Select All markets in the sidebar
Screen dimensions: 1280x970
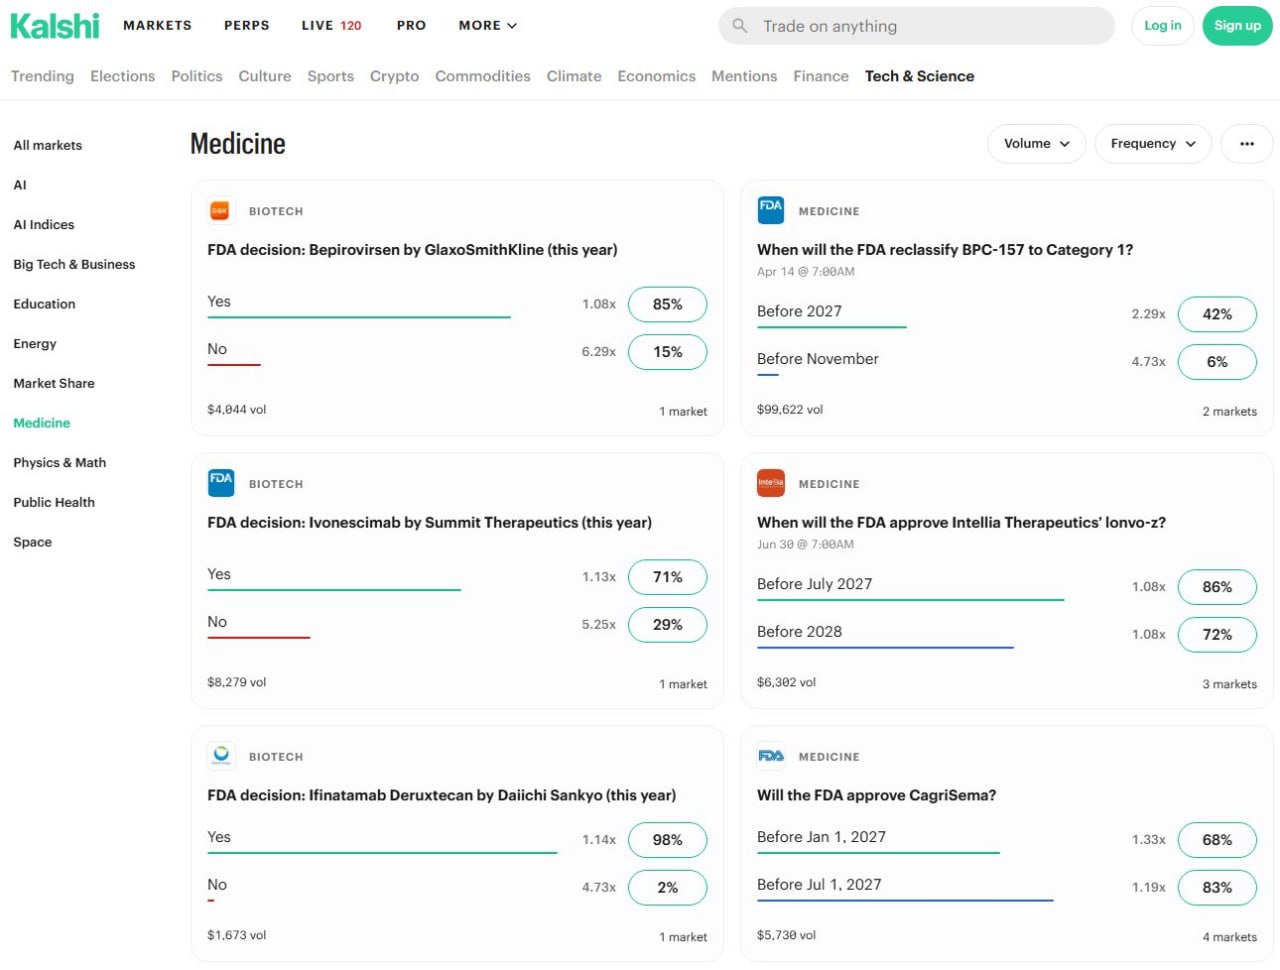coord(48,145)
